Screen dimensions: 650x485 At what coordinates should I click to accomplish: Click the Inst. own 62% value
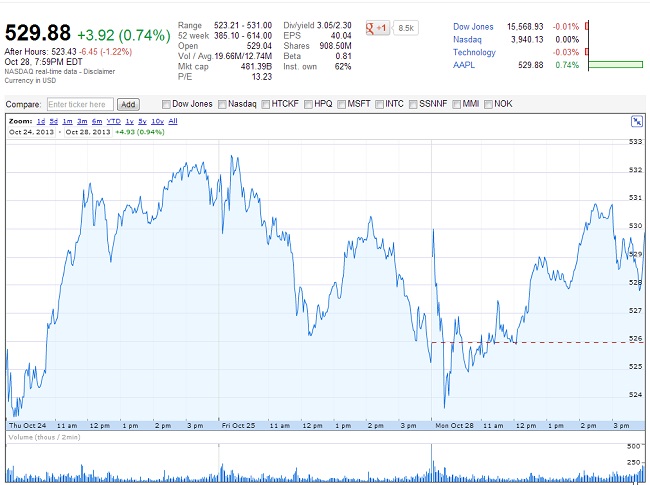343,67
